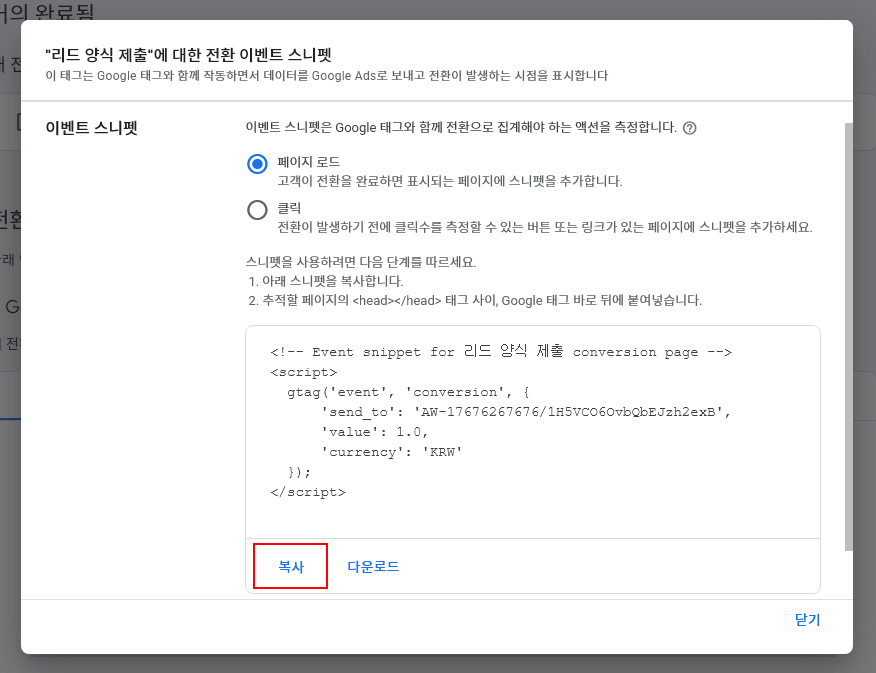Viewport: 876px width, 673px height.
Task: Click the closing </script> tag
Action: [307, 492]
